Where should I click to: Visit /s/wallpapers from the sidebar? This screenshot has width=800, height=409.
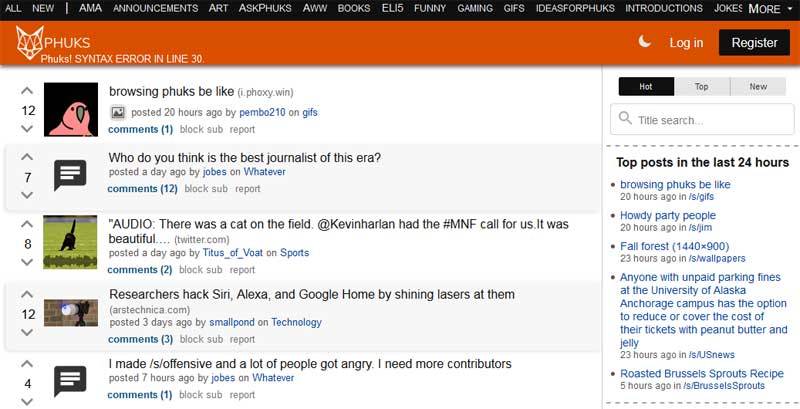click(717, 259)
